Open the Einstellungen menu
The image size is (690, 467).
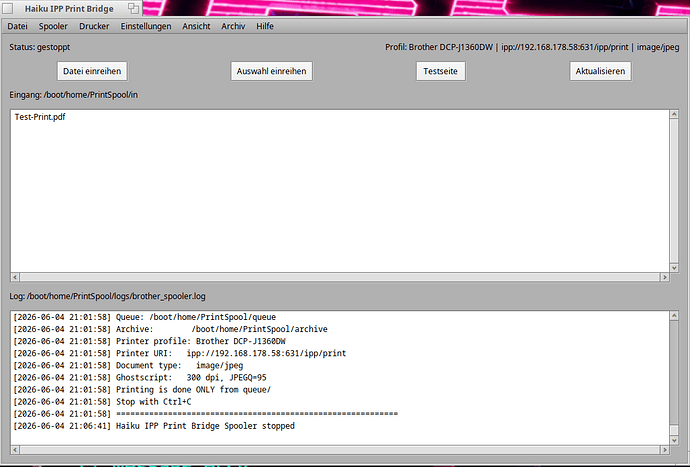click(x=146, y=26)
